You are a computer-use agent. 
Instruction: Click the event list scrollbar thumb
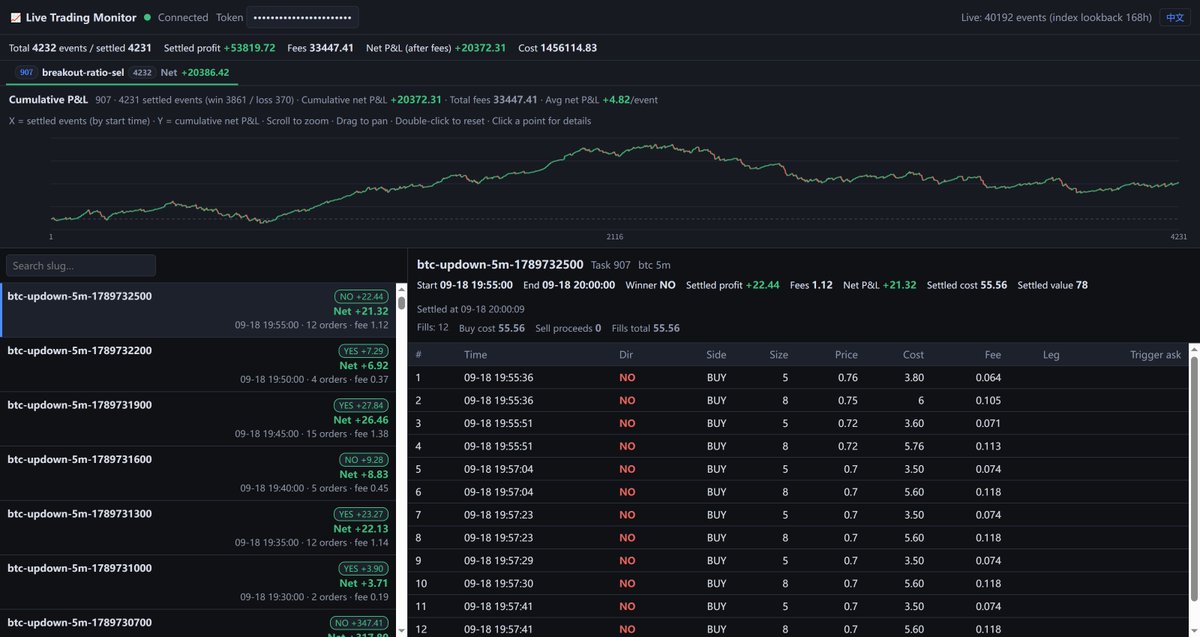401,302
